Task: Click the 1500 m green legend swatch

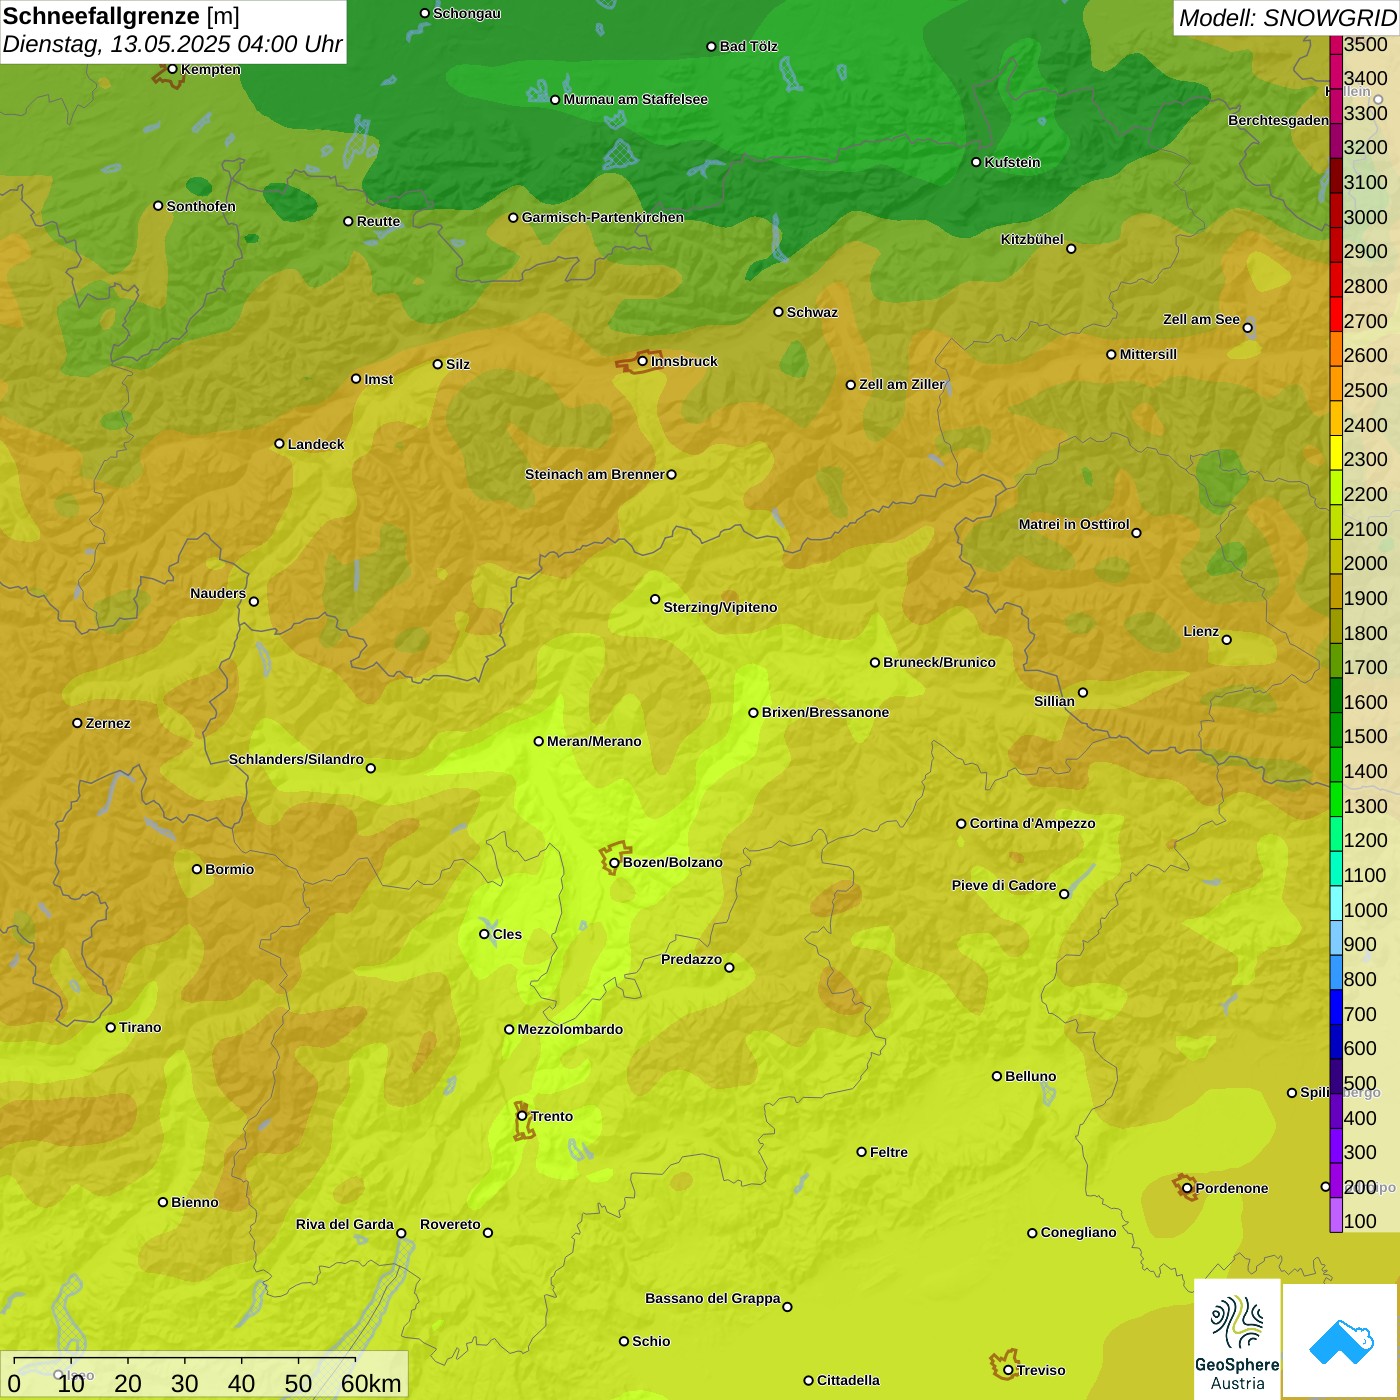Action: click(1336, 730)
